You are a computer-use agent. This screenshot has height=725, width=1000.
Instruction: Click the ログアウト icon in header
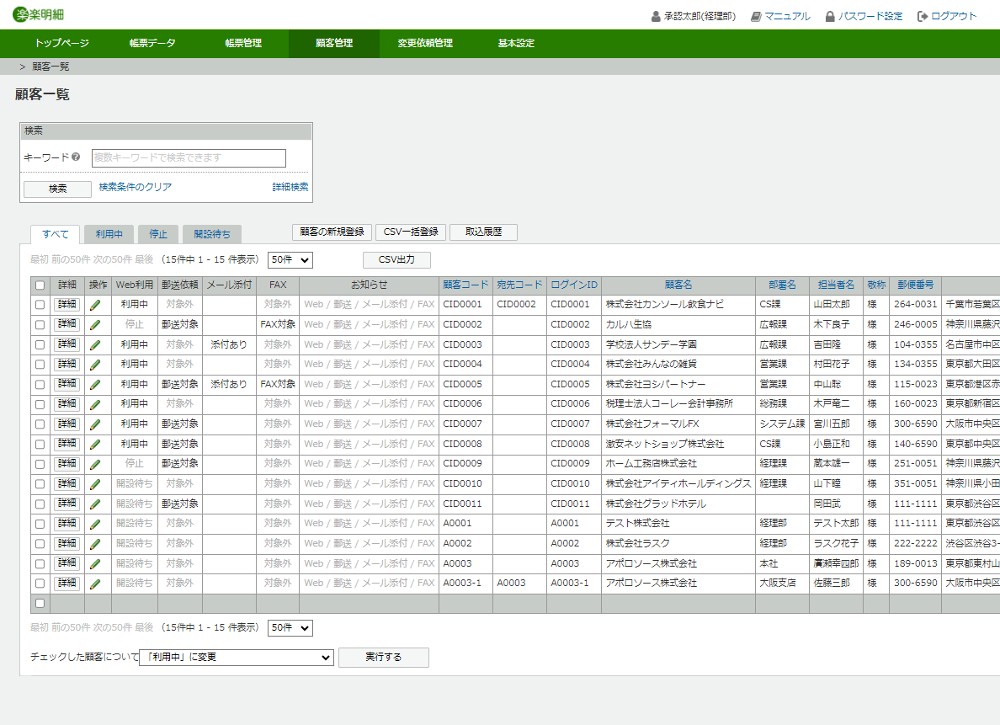click(922, 16)
